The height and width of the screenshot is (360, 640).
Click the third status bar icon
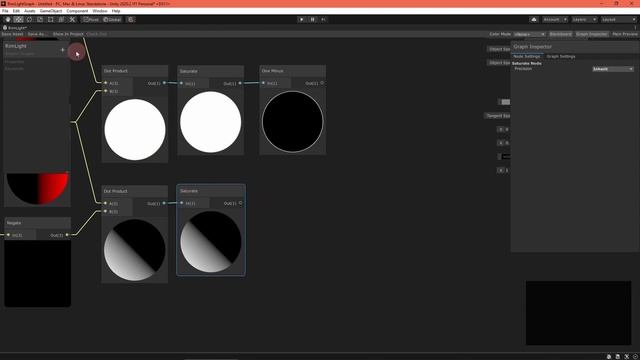click(627, 357)
